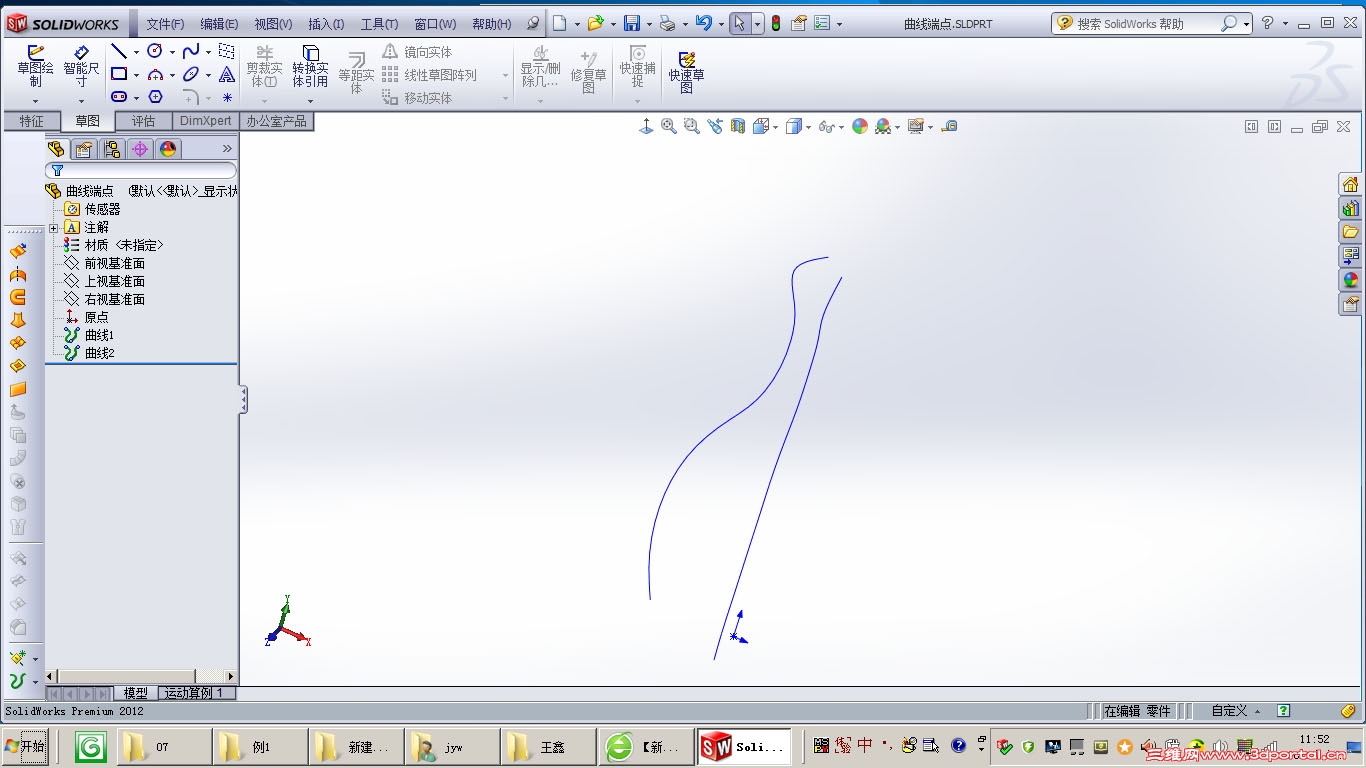Open the spline tool dropdown arrow

[208, 52]
